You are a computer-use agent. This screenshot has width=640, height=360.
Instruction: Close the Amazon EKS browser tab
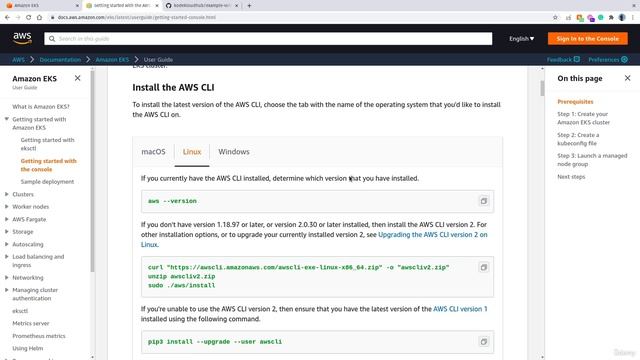click(78, 6)
